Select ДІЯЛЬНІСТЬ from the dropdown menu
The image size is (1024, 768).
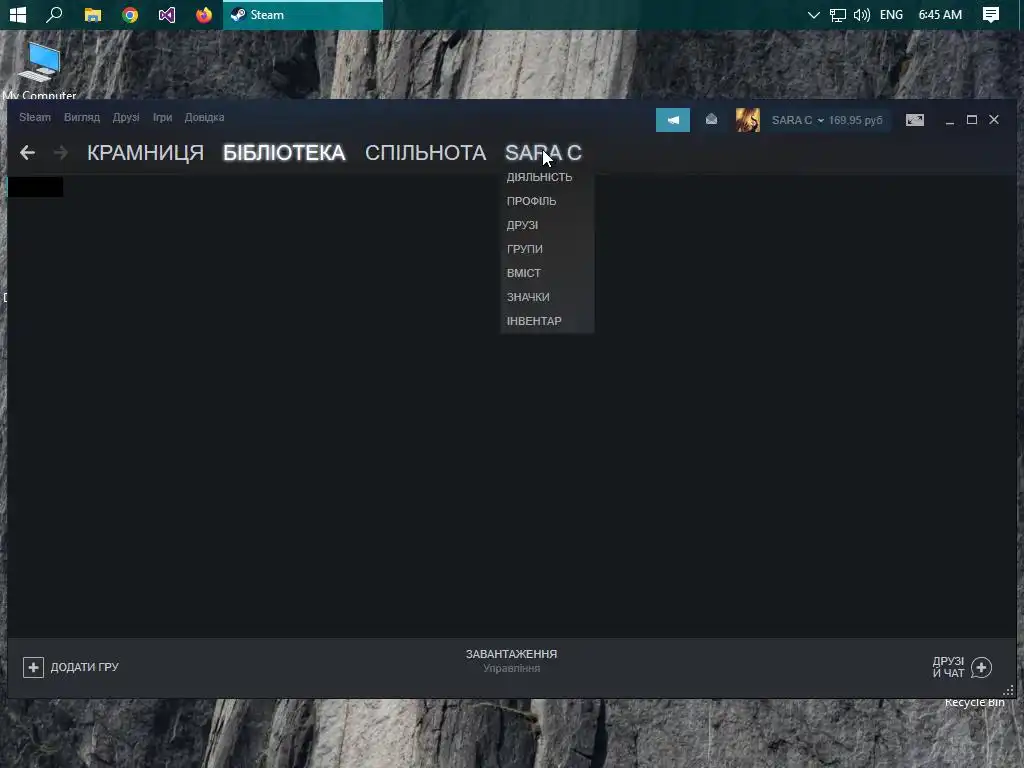(539, 177)
